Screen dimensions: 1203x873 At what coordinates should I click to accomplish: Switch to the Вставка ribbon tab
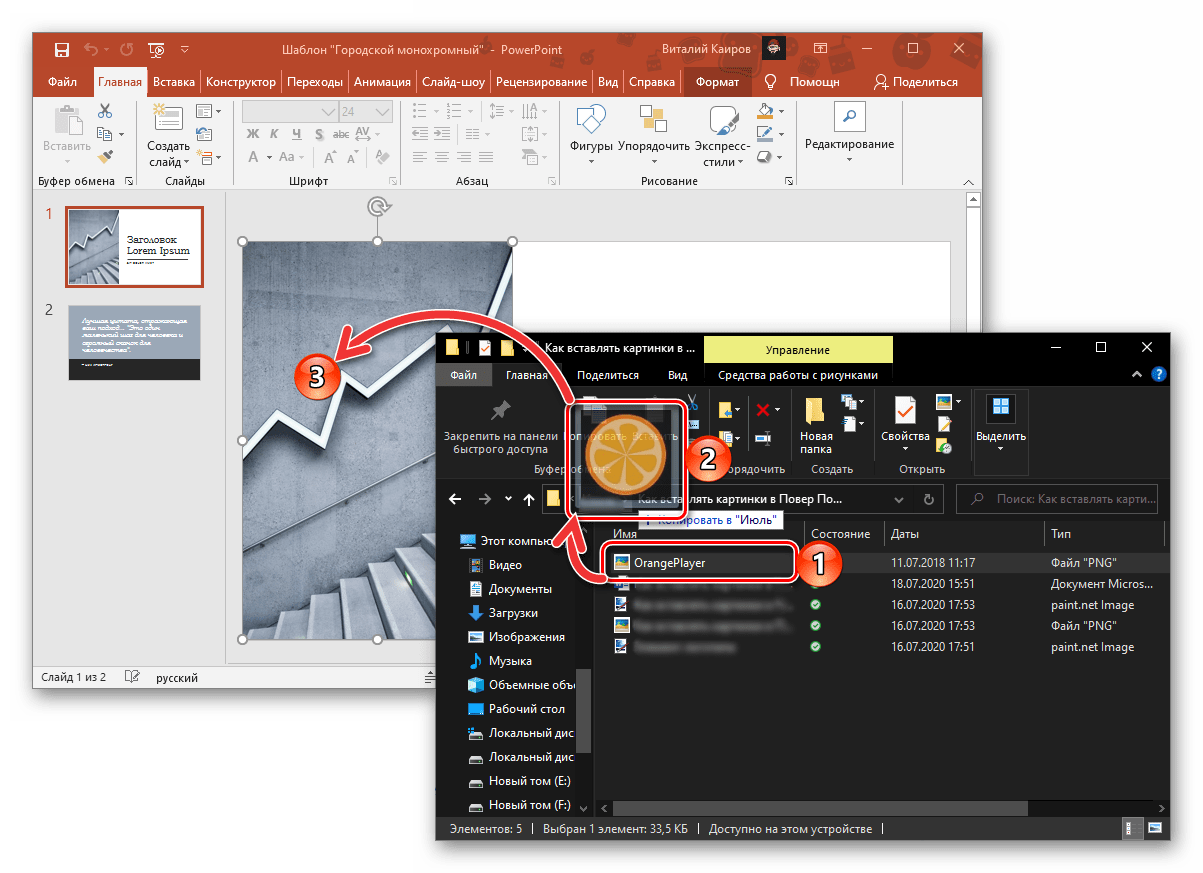tap(174, 82)
